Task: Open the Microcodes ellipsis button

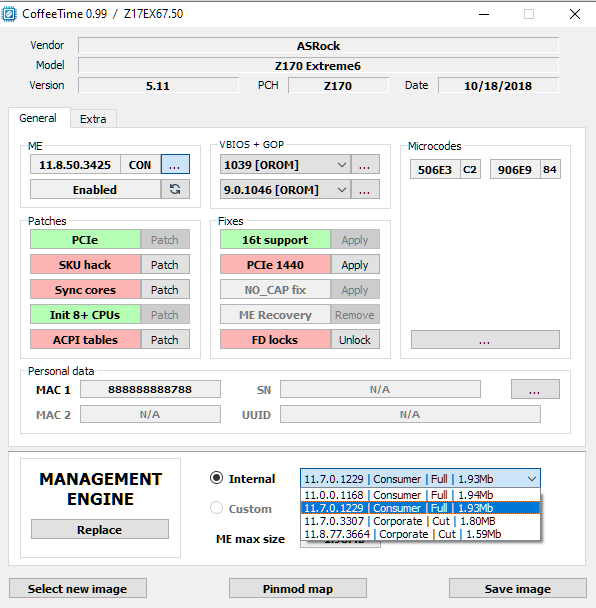Action: coord(485,340)
